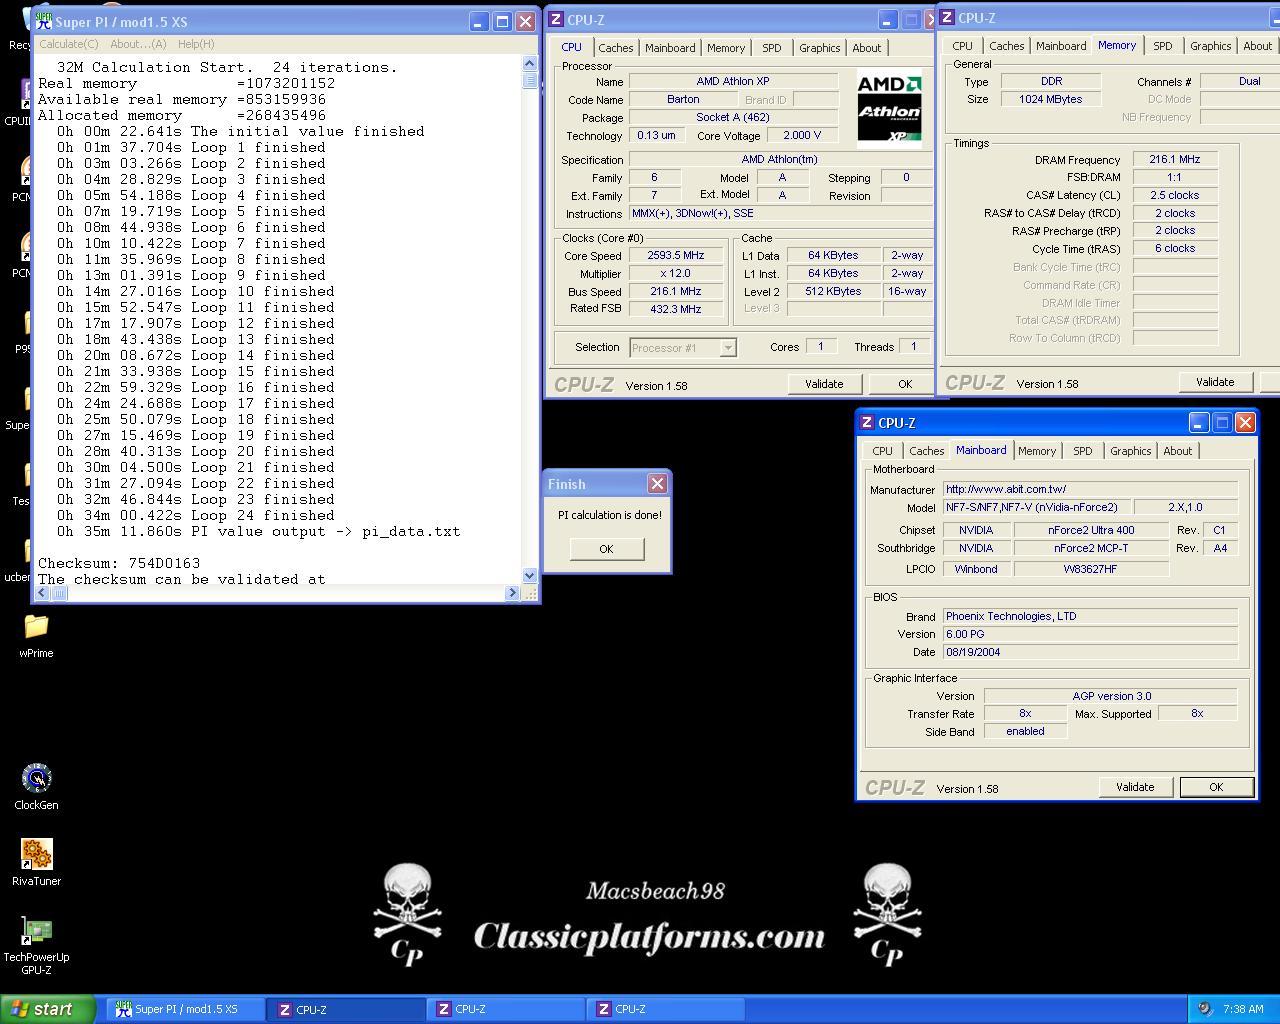Expand the Processor #1 selection dropdown
The height and width of the screenshot is (1024, 1280).
click(x=728, y=348)
